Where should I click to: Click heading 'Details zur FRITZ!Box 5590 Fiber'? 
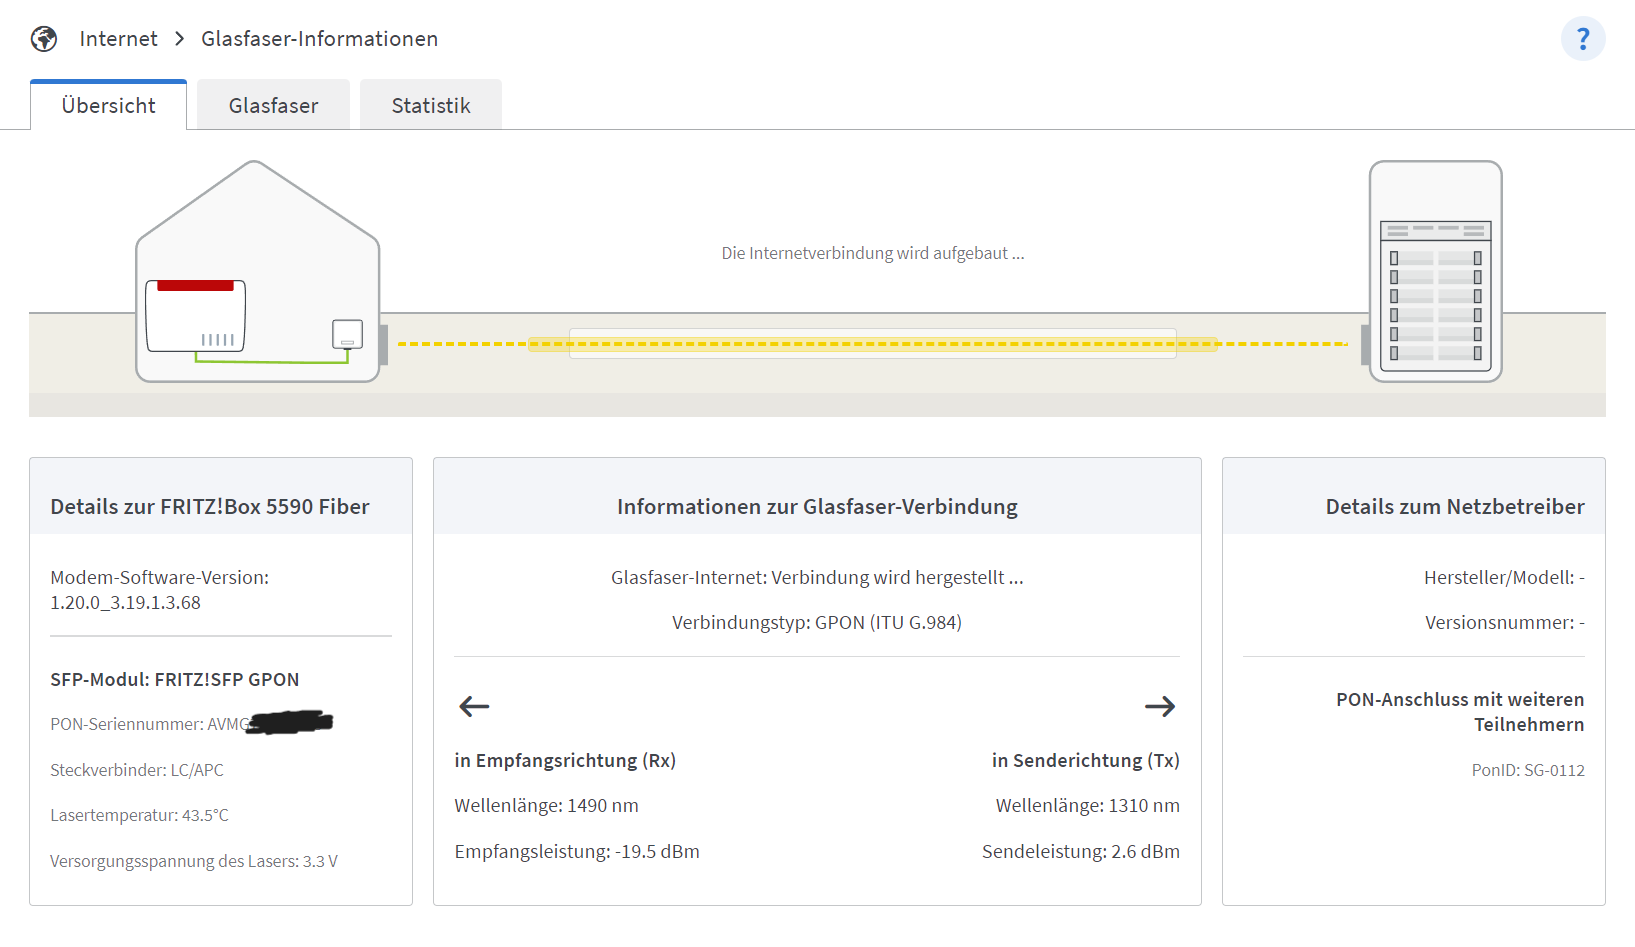(x=210, y=507)
